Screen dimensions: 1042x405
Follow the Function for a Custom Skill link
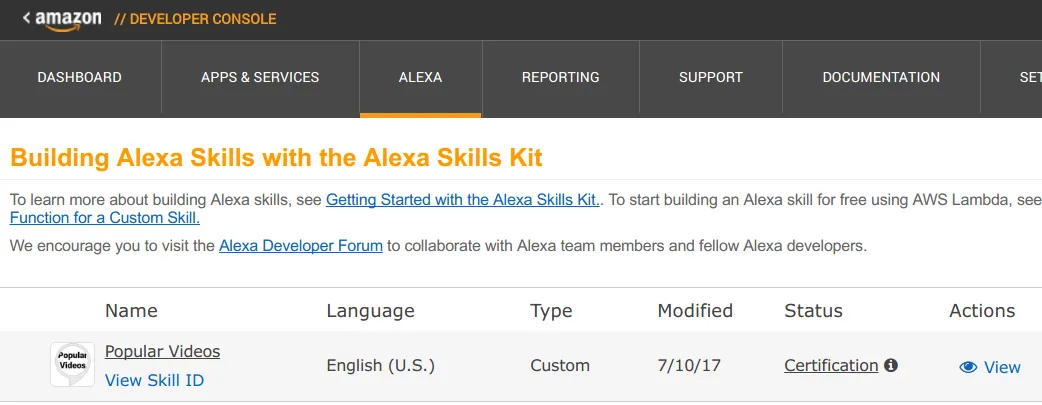(105, 218)
